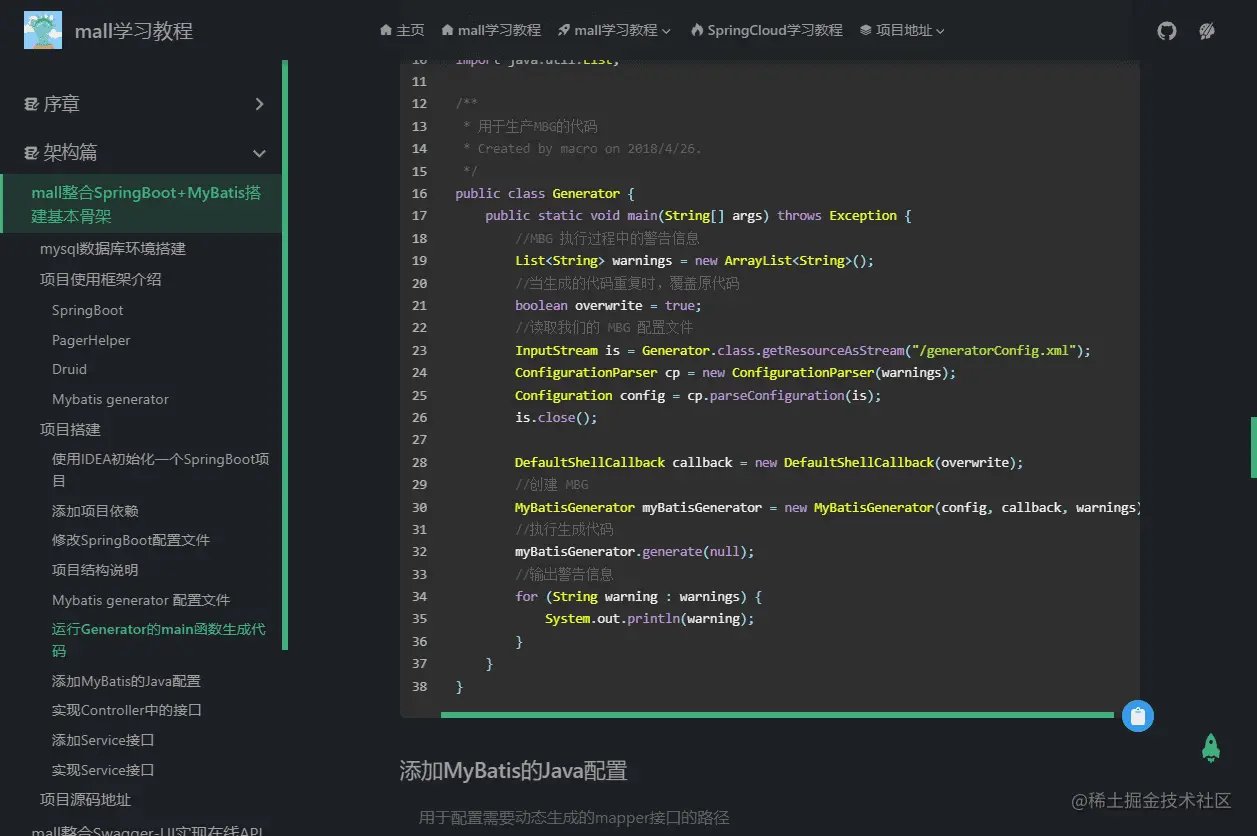The image size is (1257, 836).
Task: Click the mall学习教程 site logo image
Action: coord(43,30)
